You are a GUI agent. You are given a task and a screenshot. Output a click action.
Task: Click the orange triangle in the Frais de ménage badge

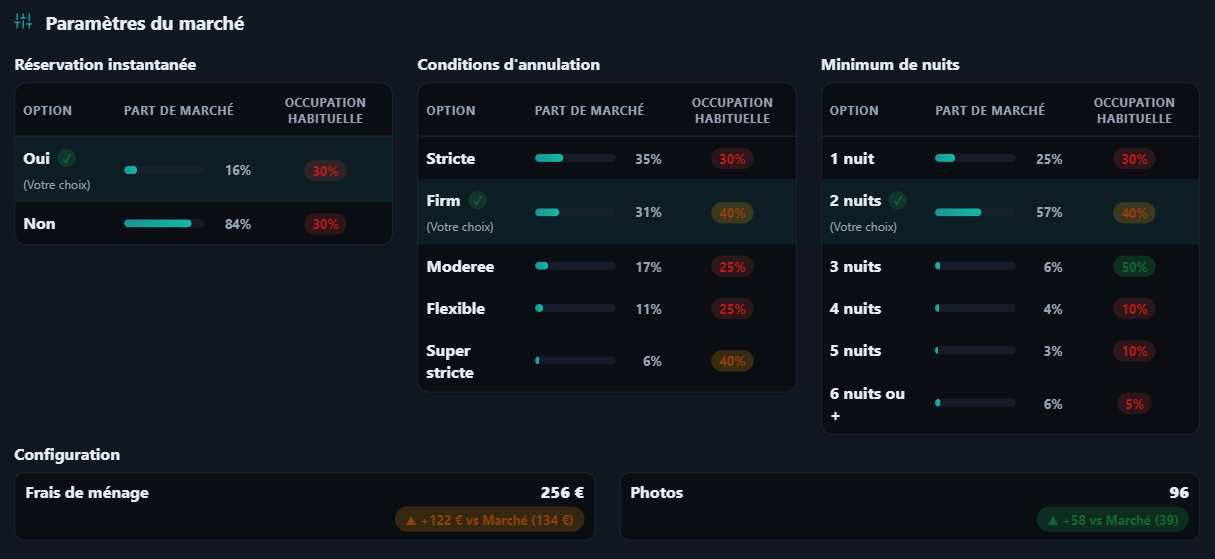[x=410, y=520]
